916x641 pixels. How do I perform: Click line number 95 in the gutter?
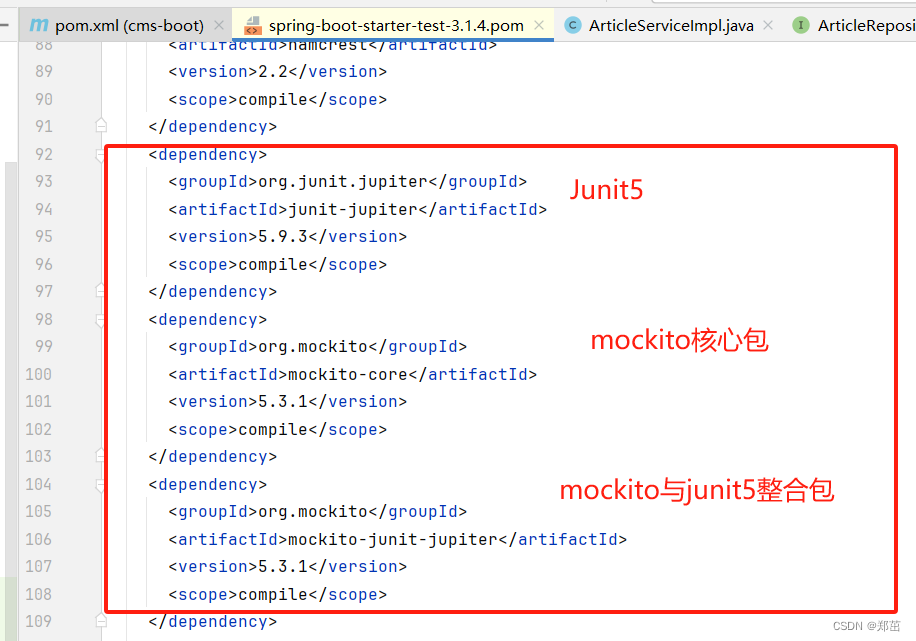(x=44, y=236)
